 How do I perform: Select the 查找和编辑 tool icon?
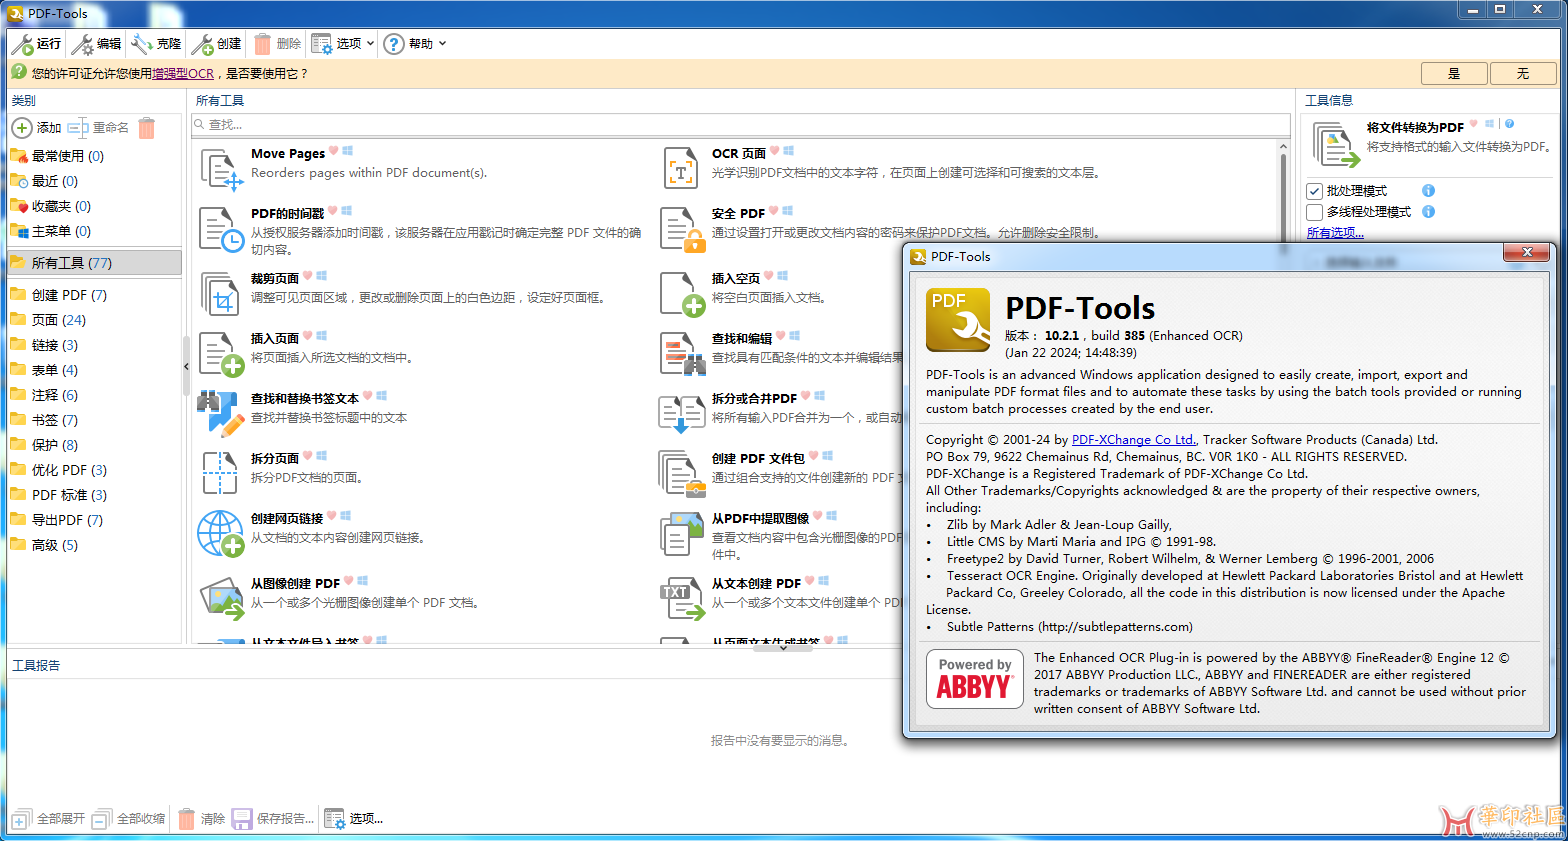[x=684, y=354]
